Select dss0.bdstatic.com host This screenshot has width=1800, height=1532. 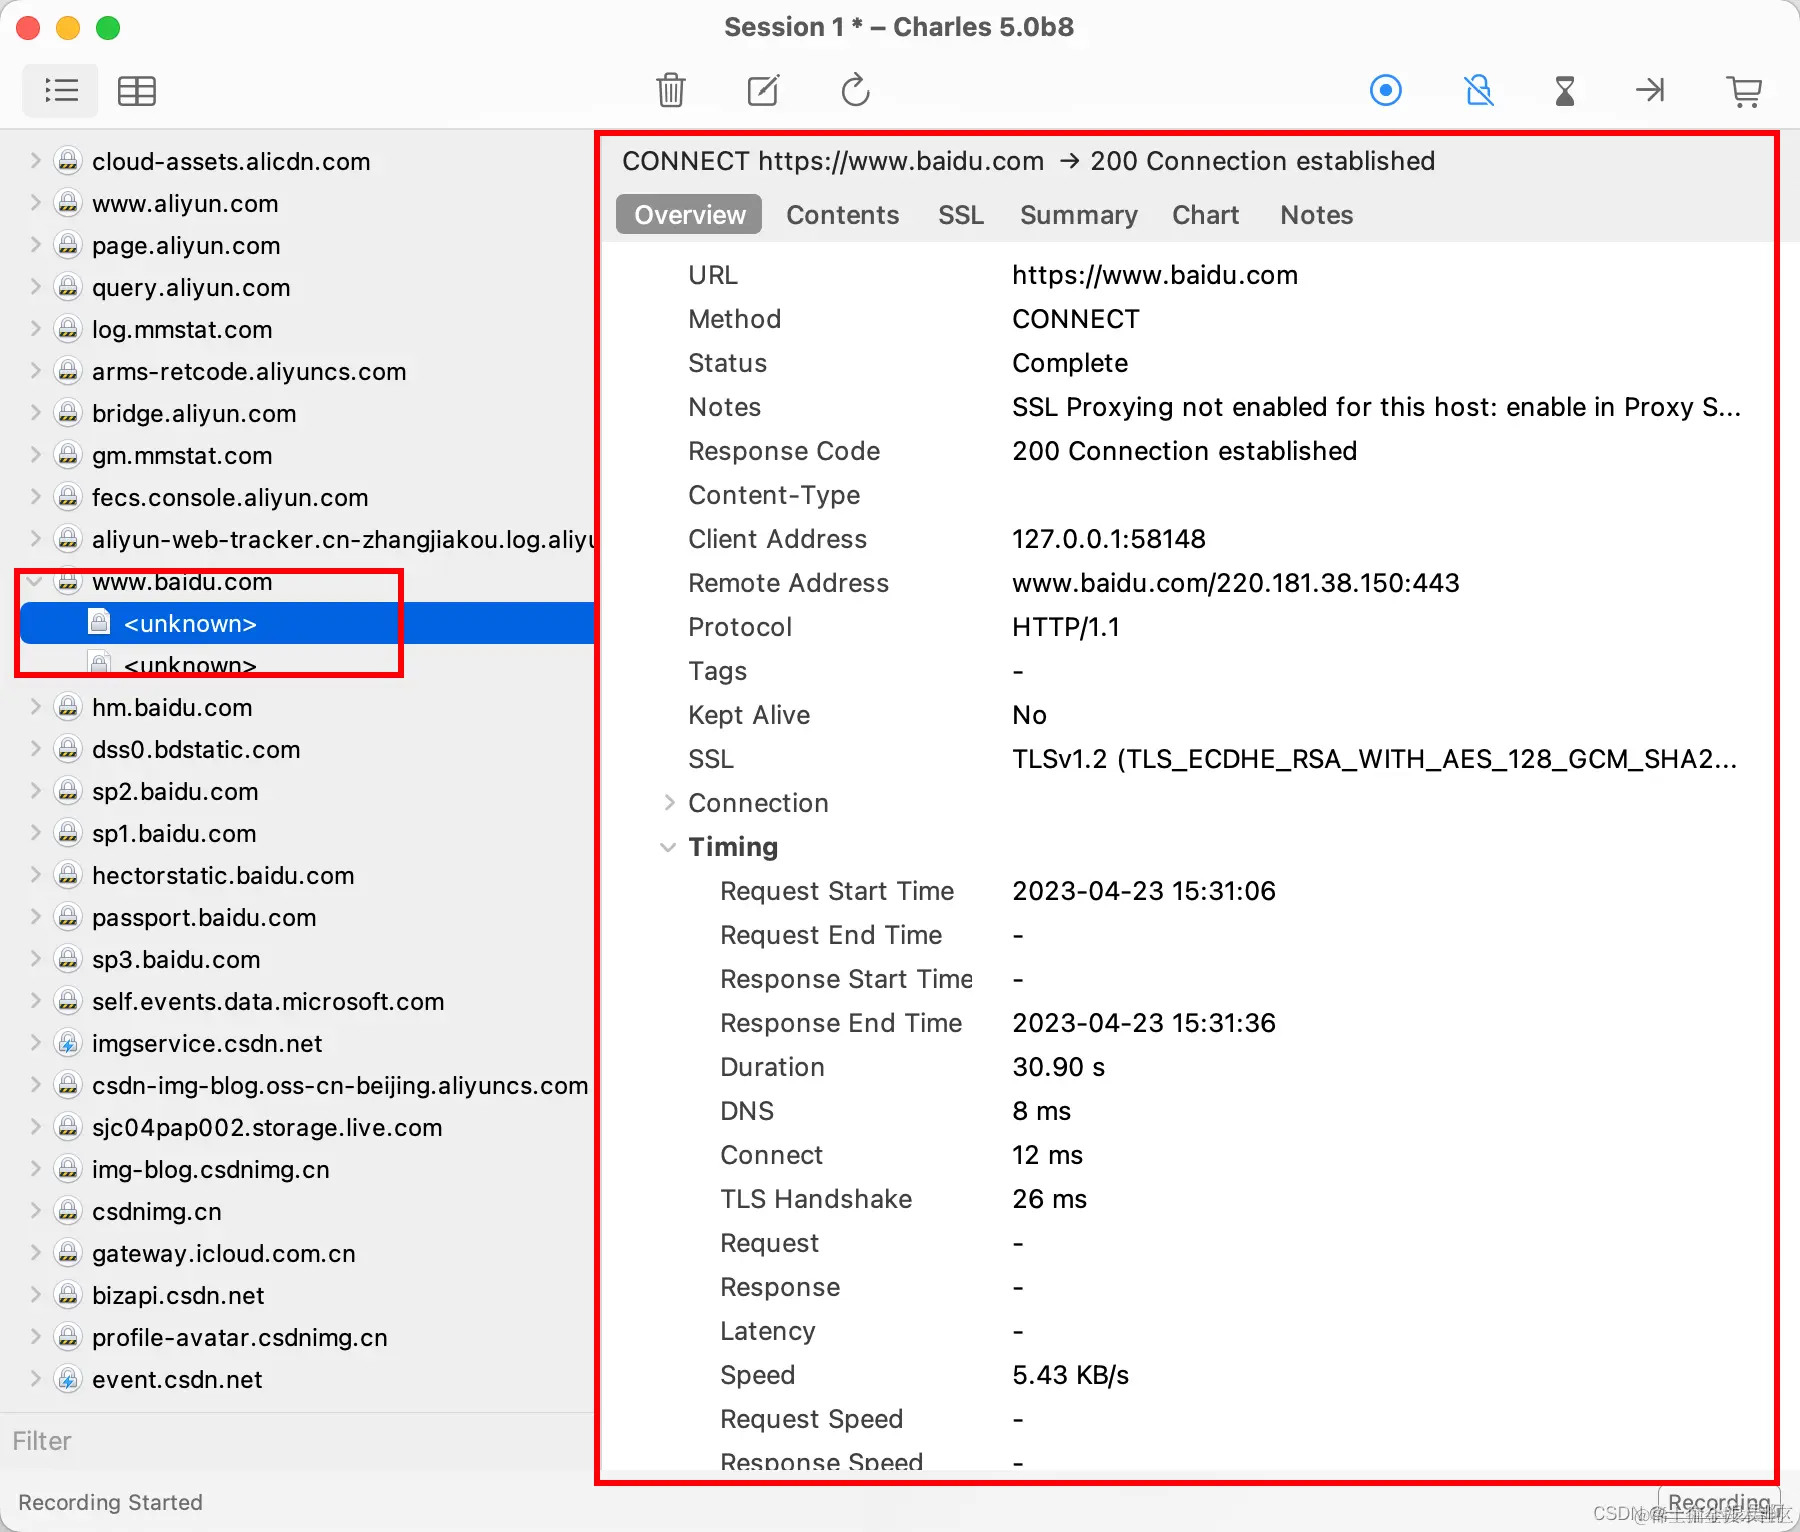(196, 749)
